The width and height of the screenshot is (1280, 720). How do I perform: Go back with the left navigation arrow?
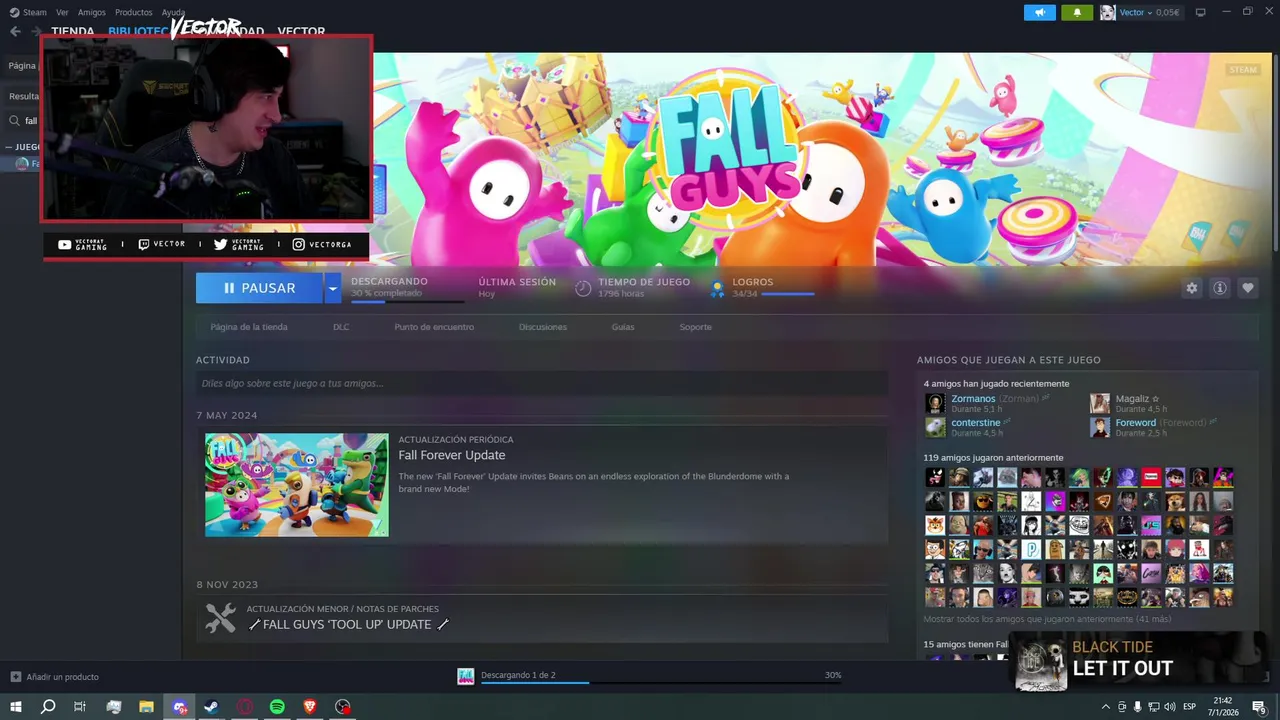[15, 31]
